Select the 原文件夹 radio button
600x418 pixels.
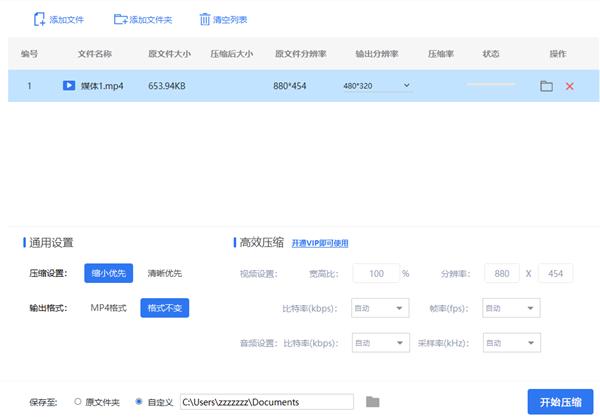pos(78,402)
